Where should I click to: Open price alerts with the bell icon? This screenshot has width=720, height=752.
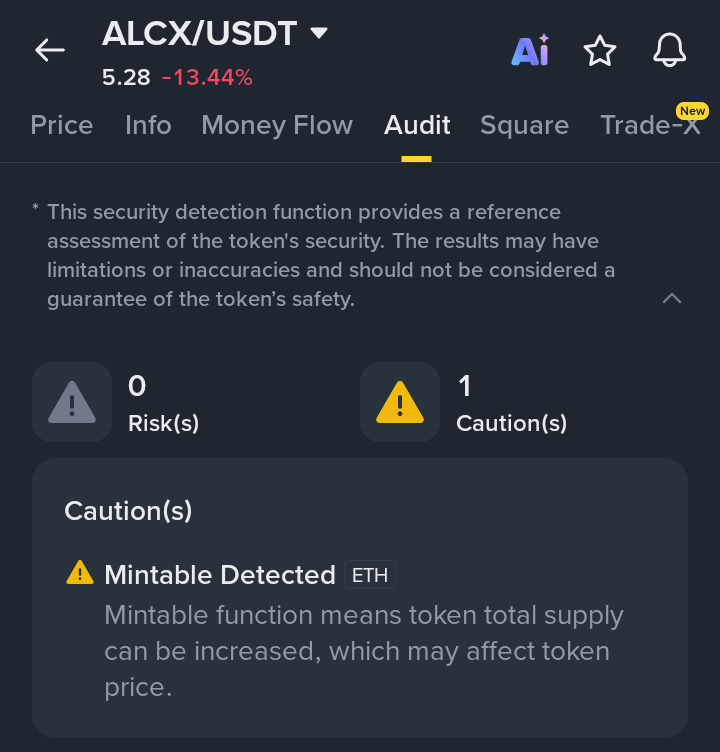tap(670, 49)
